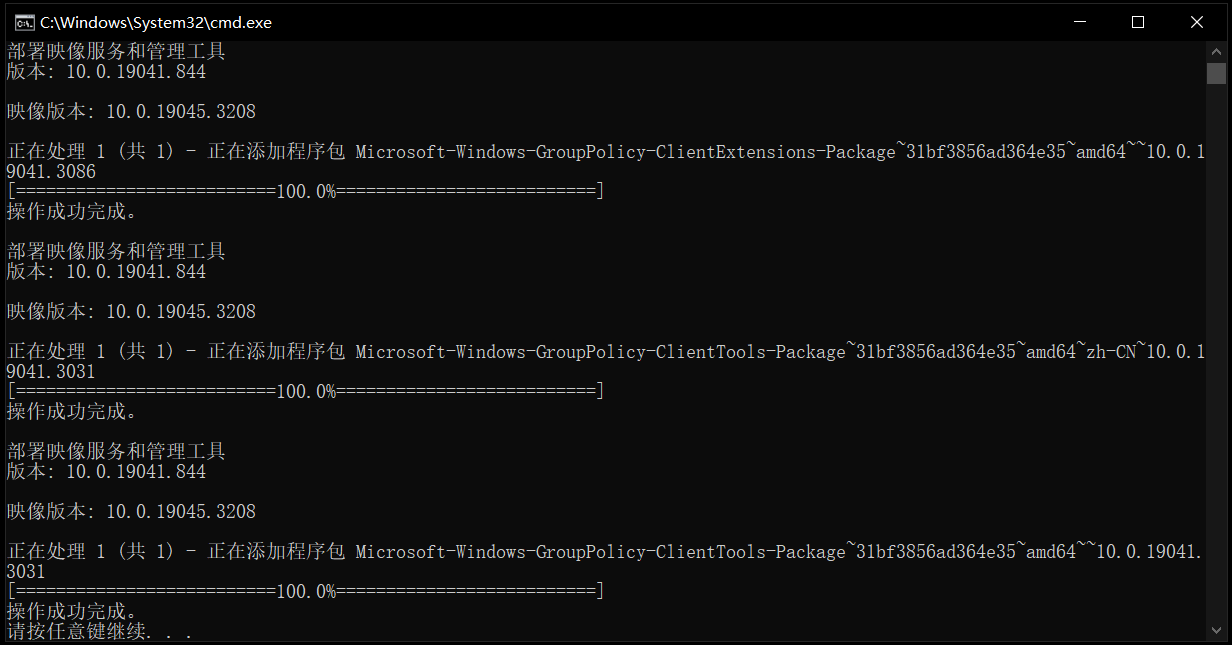
Task: Click the 操作成功完成 line above the 请按任意键继续 prompt
Action: 71,611
